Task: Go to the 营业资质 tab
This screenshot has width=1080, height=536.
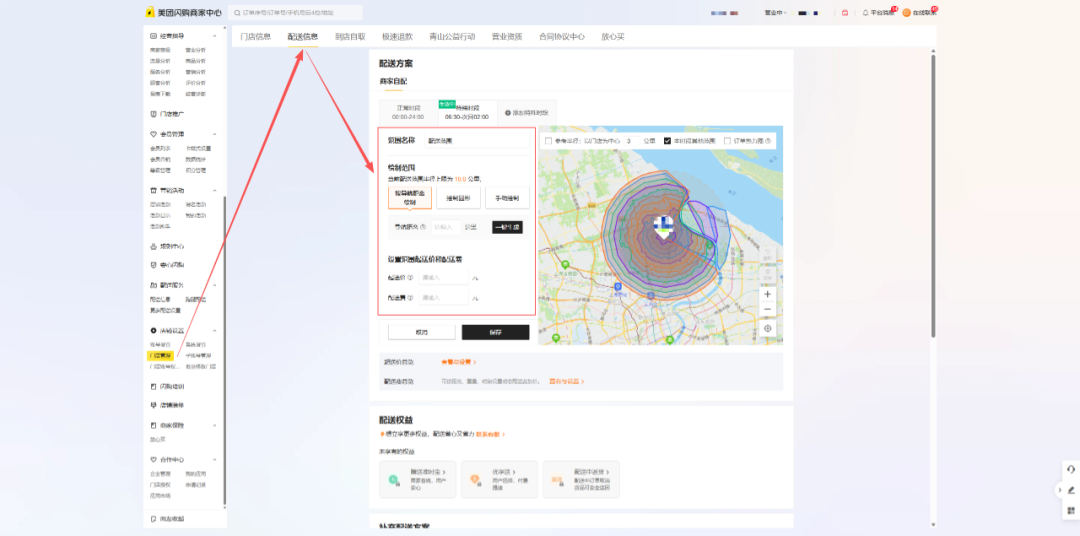Action: pos(507,37)
